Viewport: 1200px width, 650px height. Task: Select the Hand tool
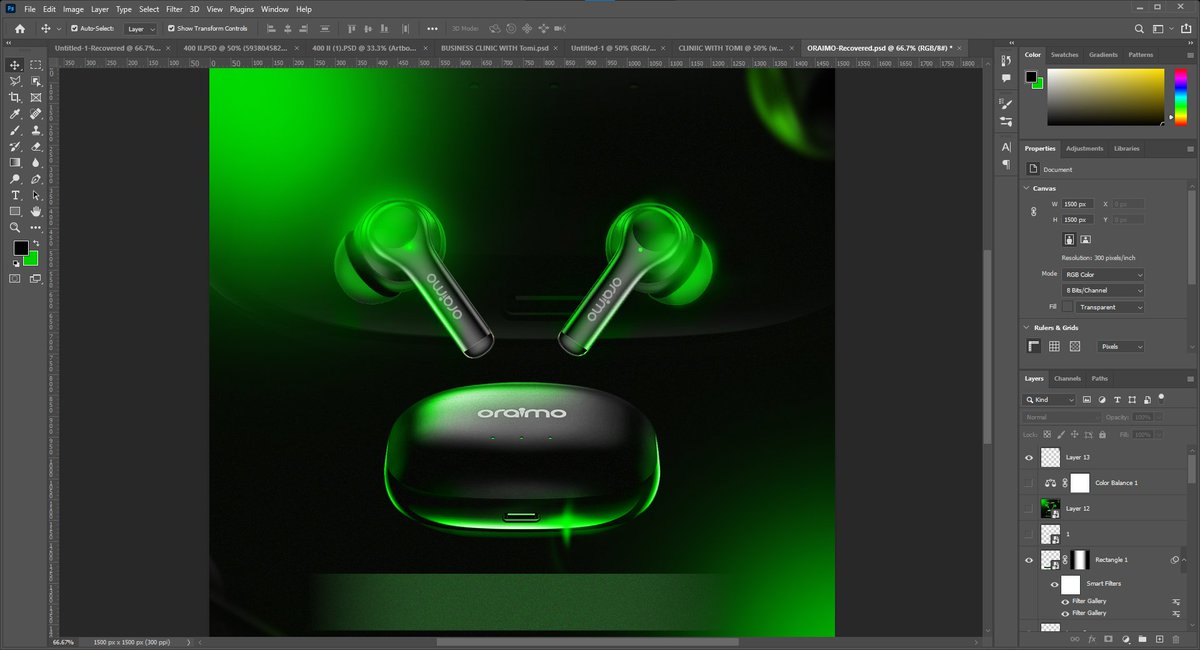36,212
